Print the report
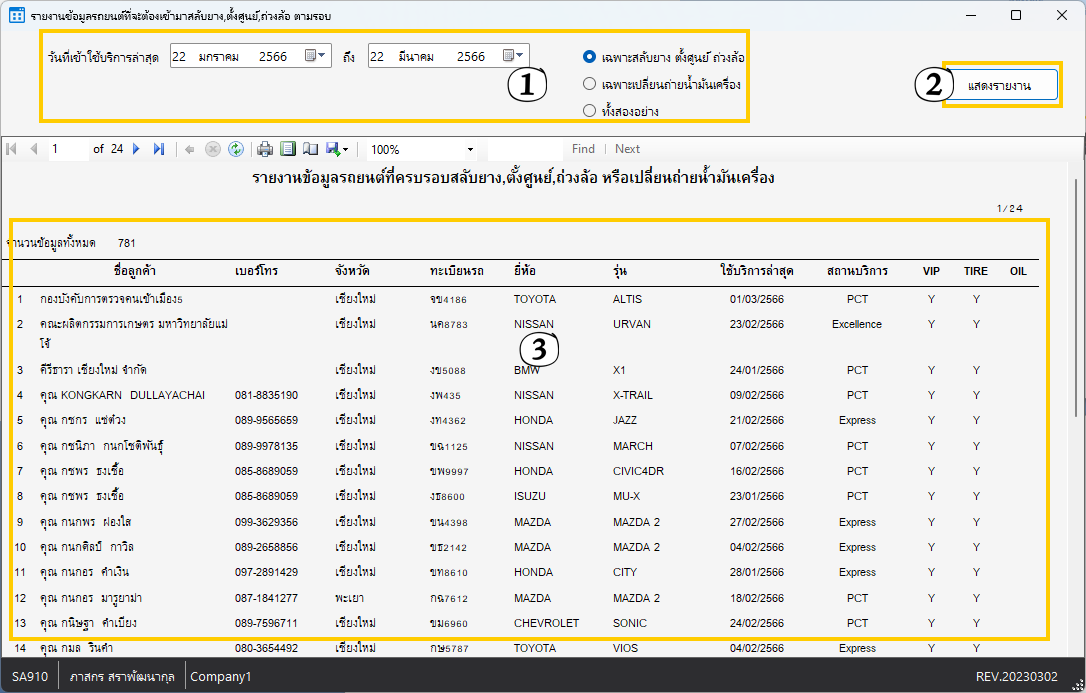Viewport: 1086px width, 693px height. tap(265, 149)
